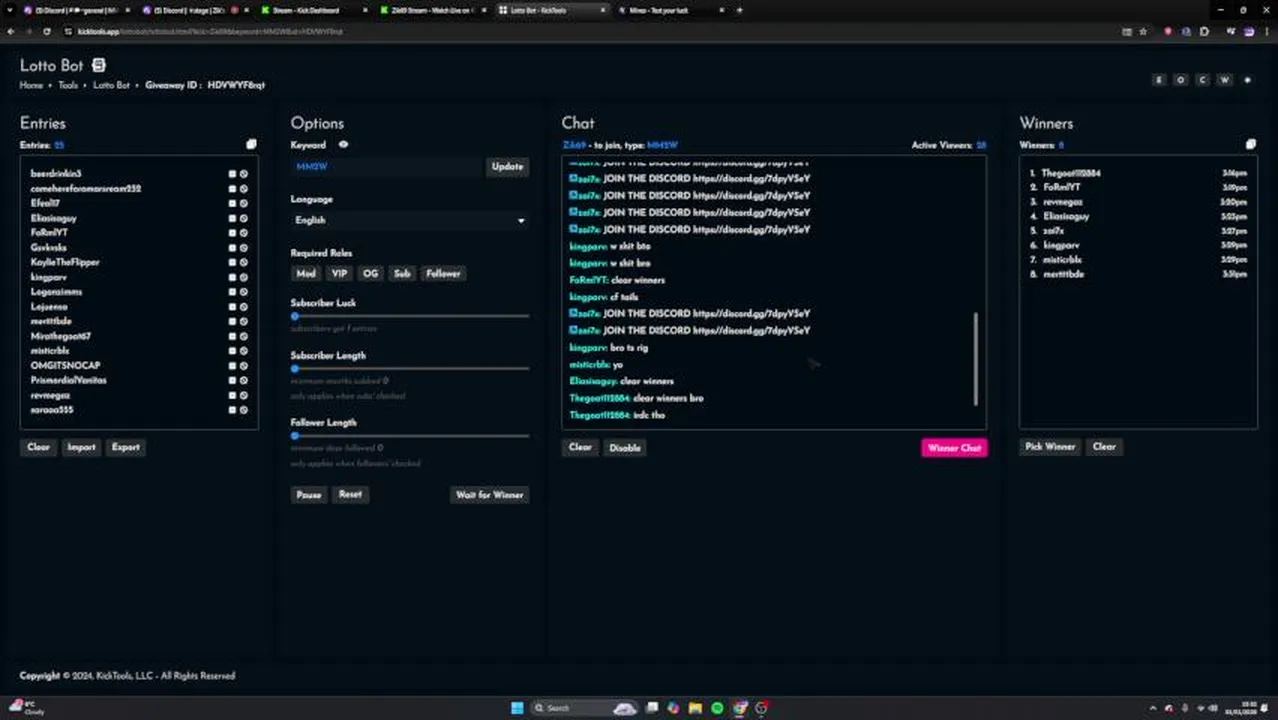The image size is (1278, 720).
Task: Click the small square icon beside Lejuenso
Action: tap(232, 307)
